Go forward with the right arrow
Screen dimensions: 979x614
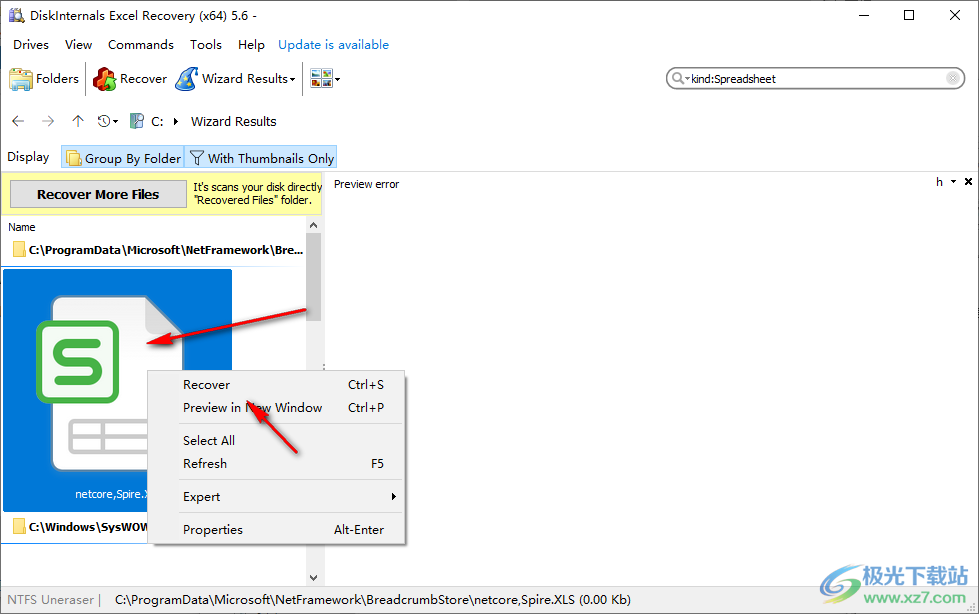click(48, 121)
